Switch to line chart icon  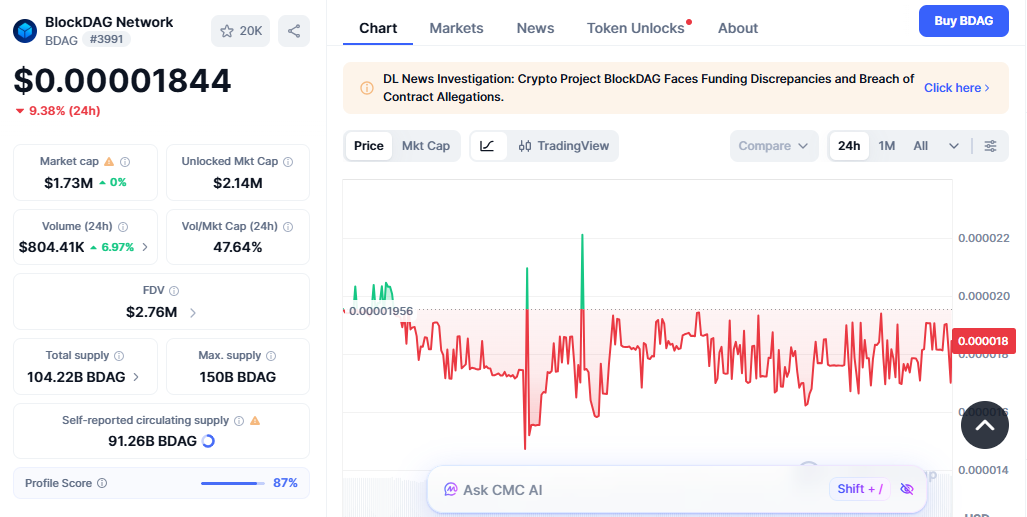487,145
